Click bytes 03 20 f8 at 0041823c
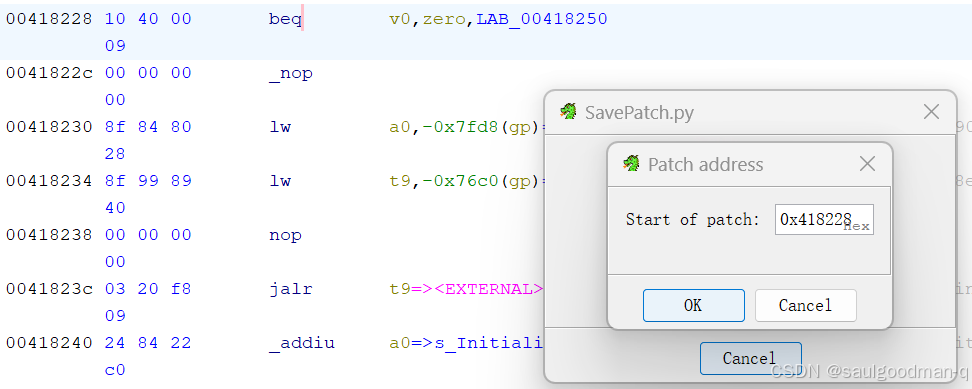The width and height of the screenshot is (972, 389). (x=148, y=289)
